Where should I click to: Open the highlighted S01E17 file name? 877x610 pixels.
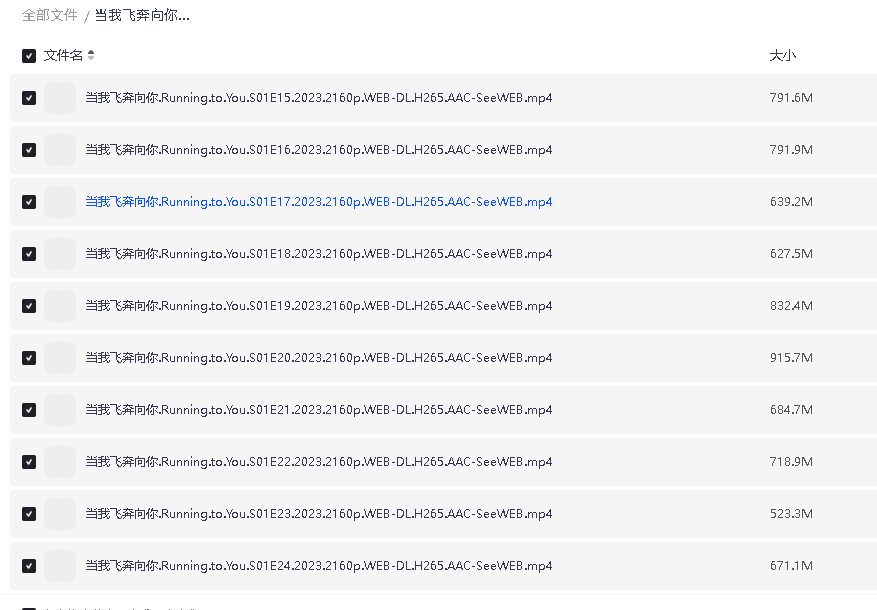(318, 202)
